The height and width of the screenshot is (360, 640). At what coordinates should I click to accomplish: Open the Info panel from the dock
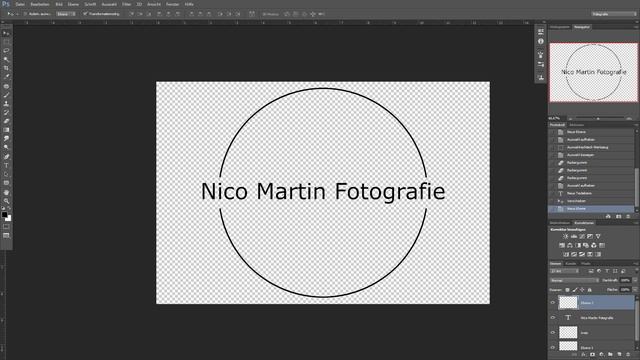coord(541,42)
